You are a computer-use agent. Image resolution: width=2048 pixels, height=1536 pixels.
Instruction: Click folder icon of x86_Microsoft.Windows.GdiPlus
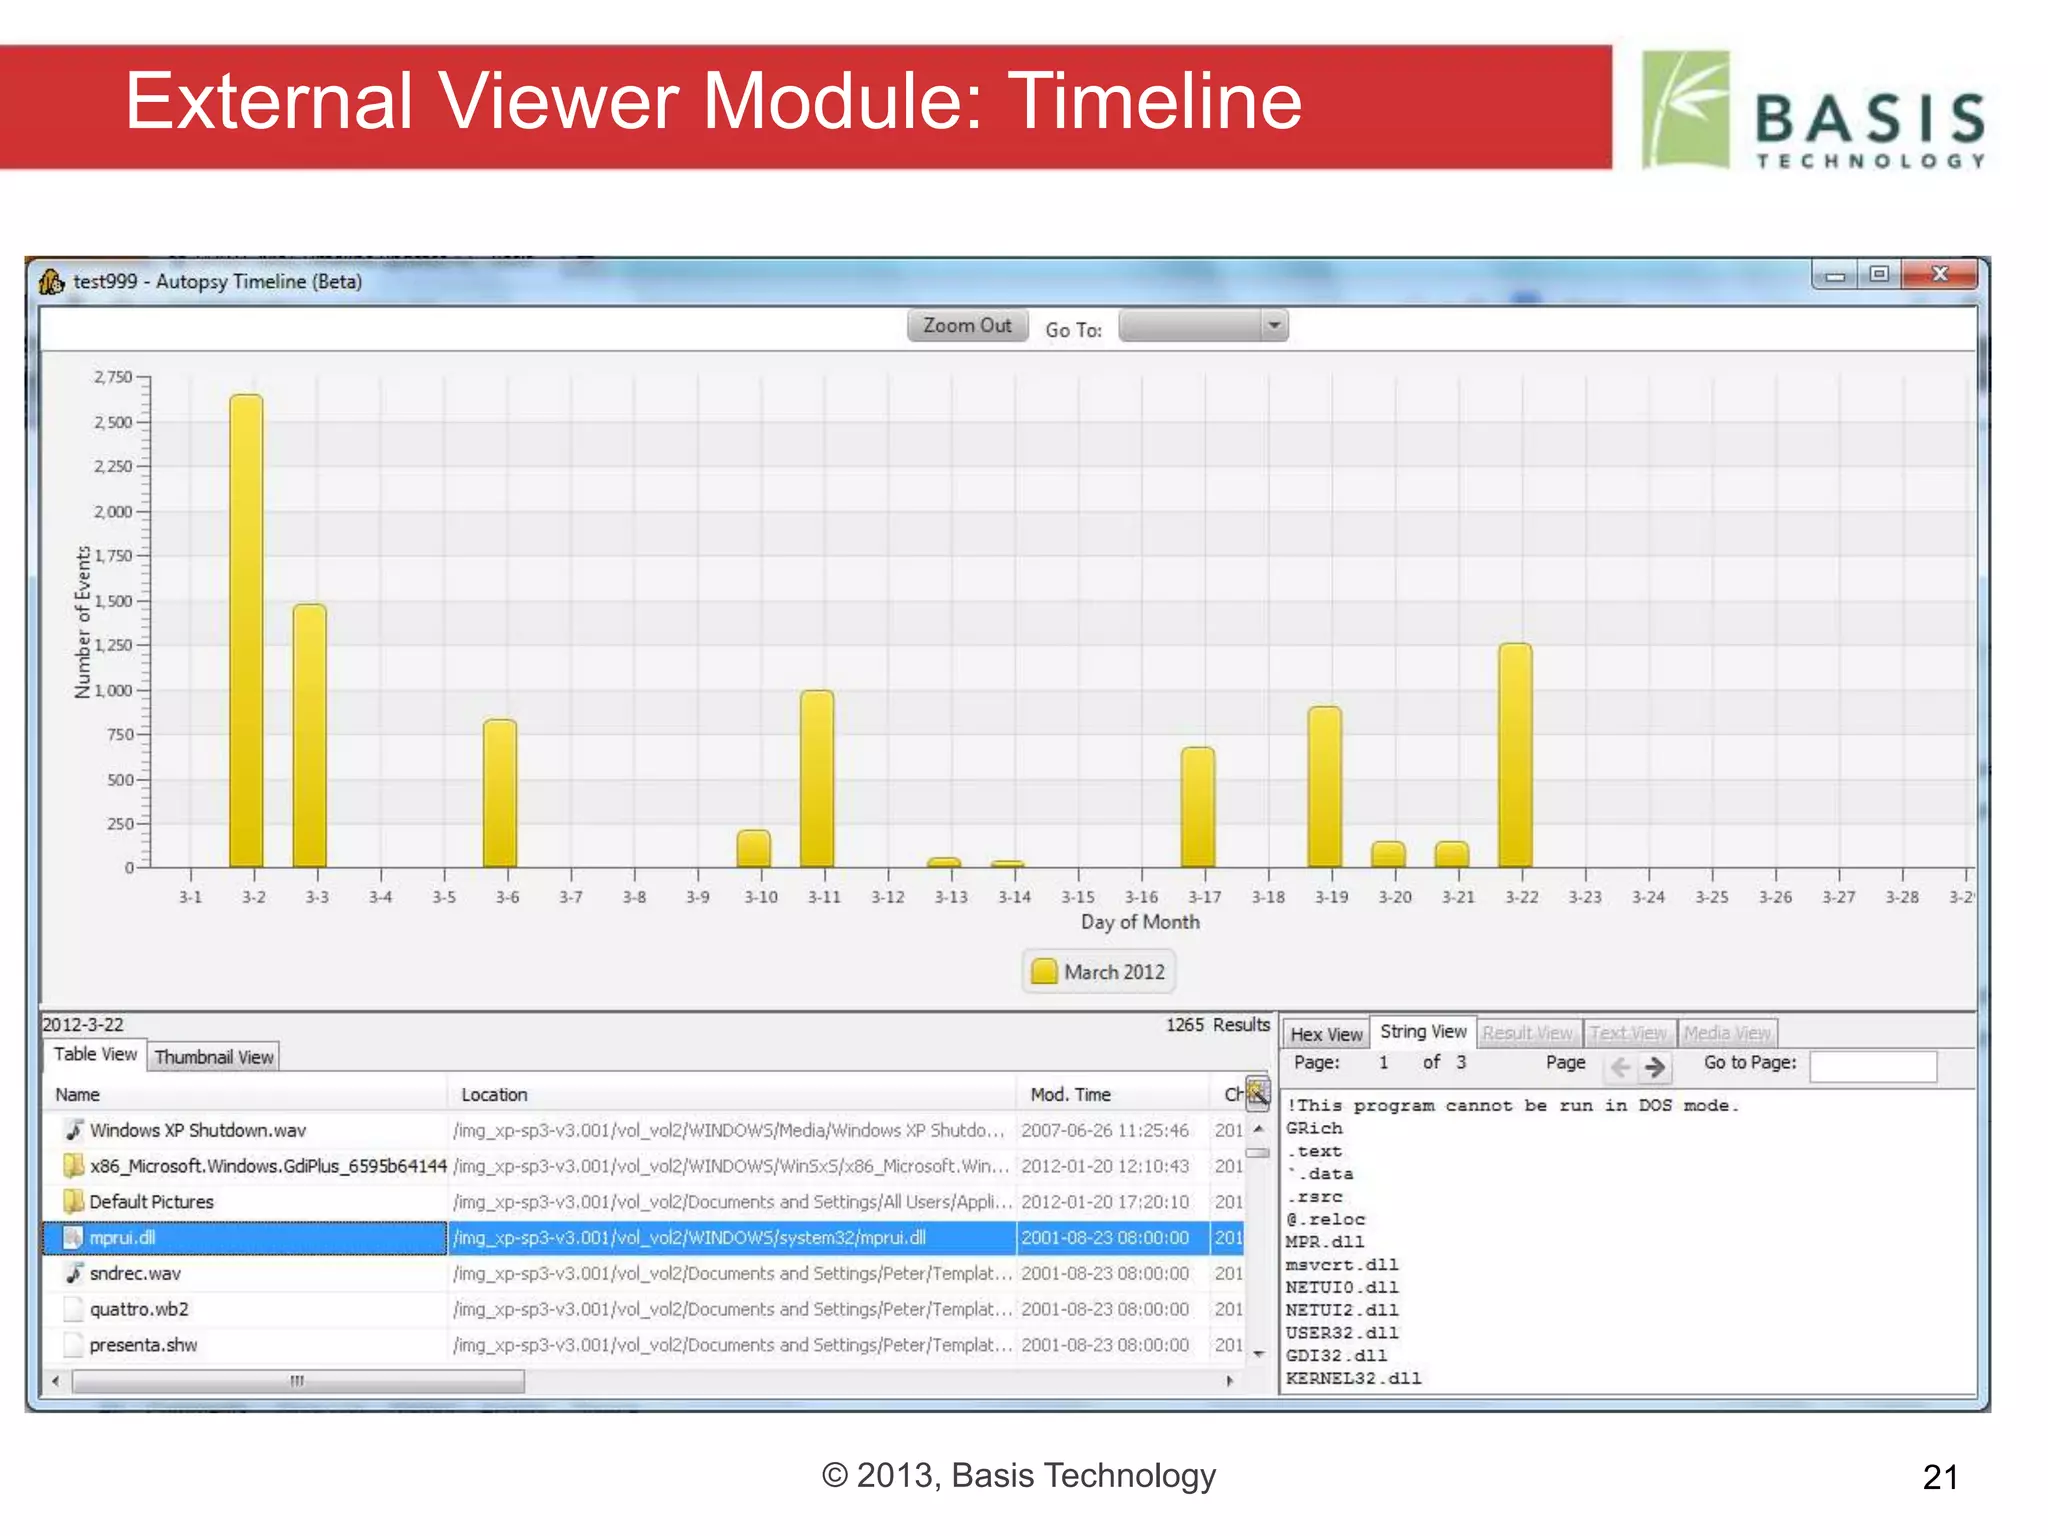click(74, 1165)
